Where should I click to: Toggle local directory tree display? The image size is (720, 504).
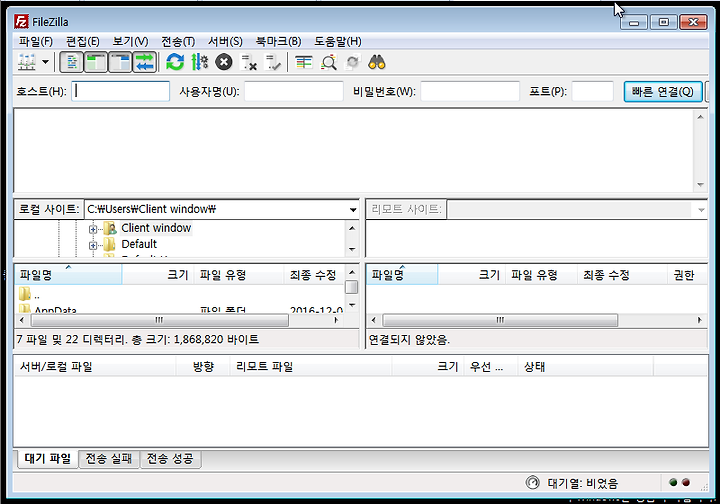pyautogui.click(x=96, y=62)
